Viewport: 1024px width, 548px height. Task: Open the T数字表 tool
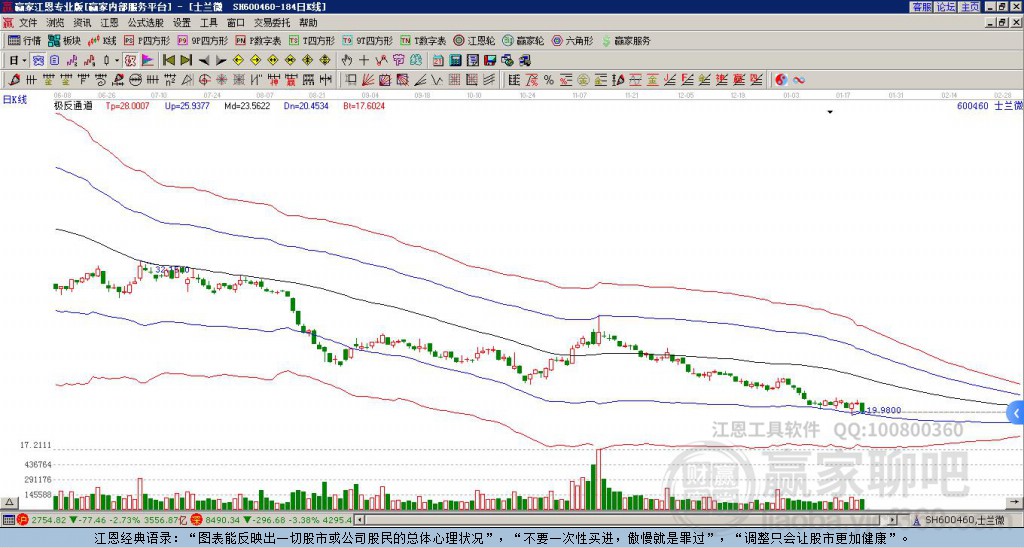pyautogui.click(x=423, y=40)
